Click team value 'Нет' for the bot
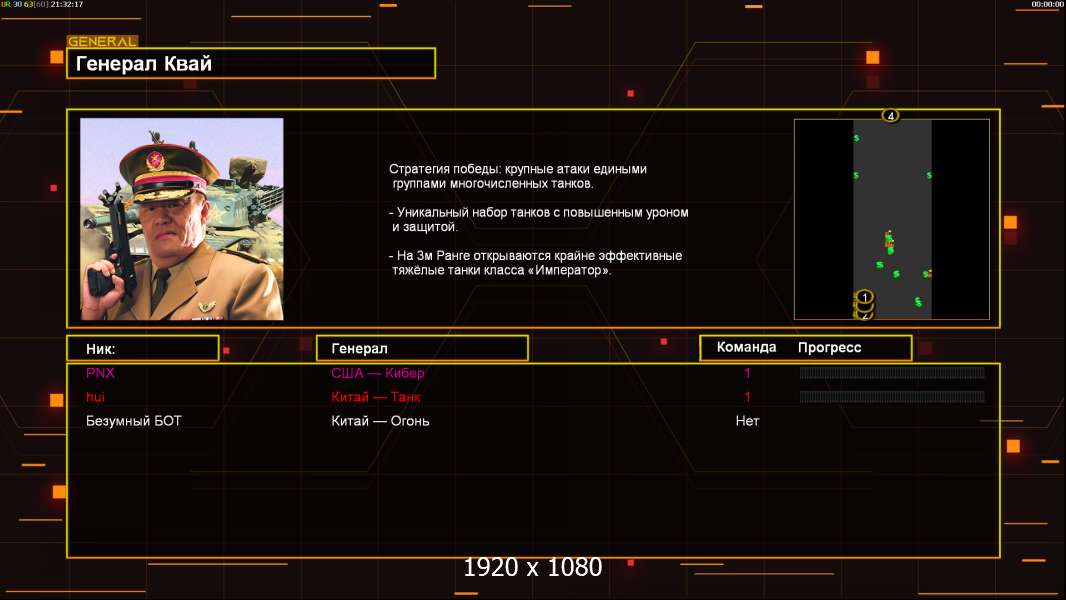 tap(747, 421)
